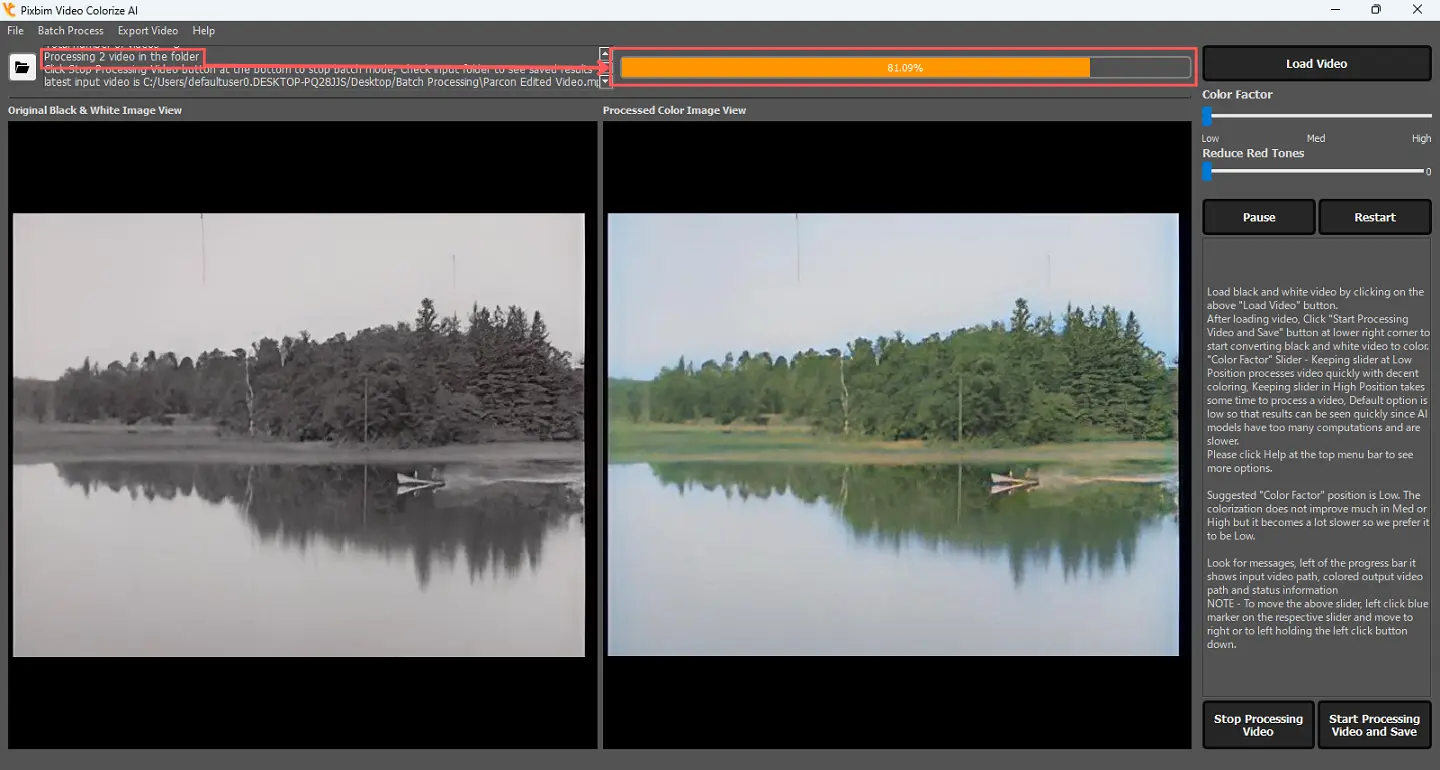This screenshot has height=770, width=1440.
Task: Pause the video processing
Action: (x=1259, y=217)
